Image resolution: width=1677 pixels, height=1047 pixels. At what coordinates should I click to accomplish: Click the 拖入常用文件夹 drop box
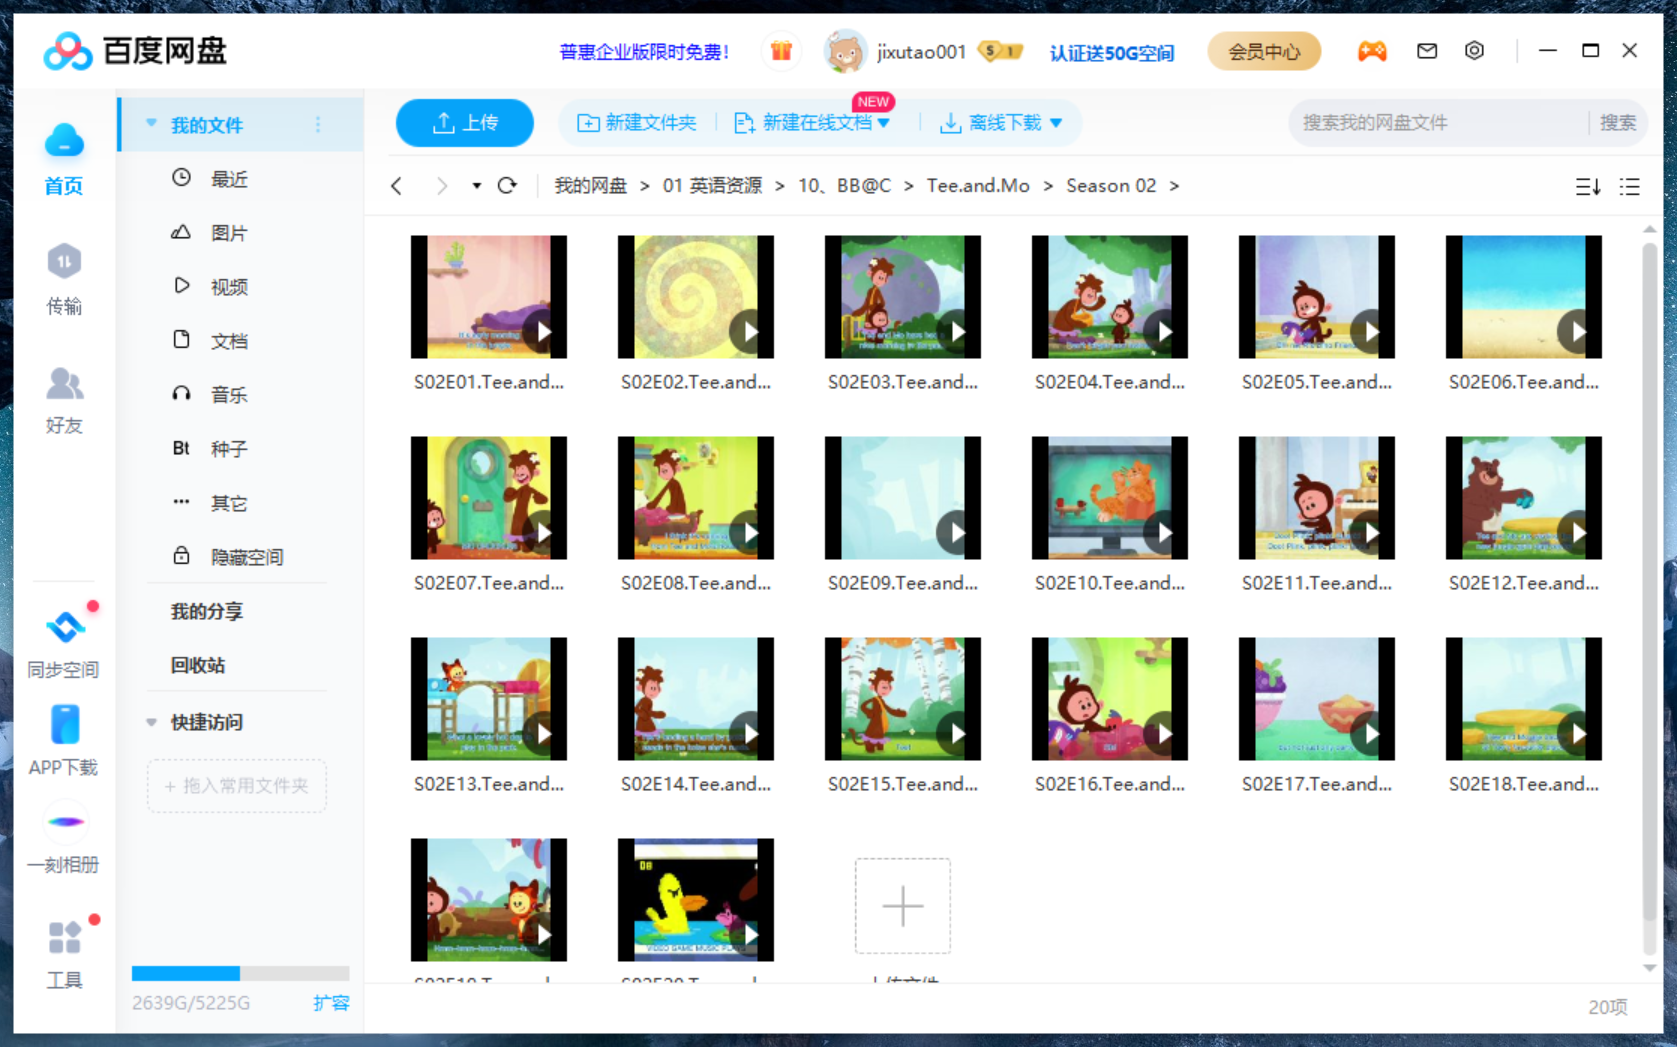click(x=237, y=786)
